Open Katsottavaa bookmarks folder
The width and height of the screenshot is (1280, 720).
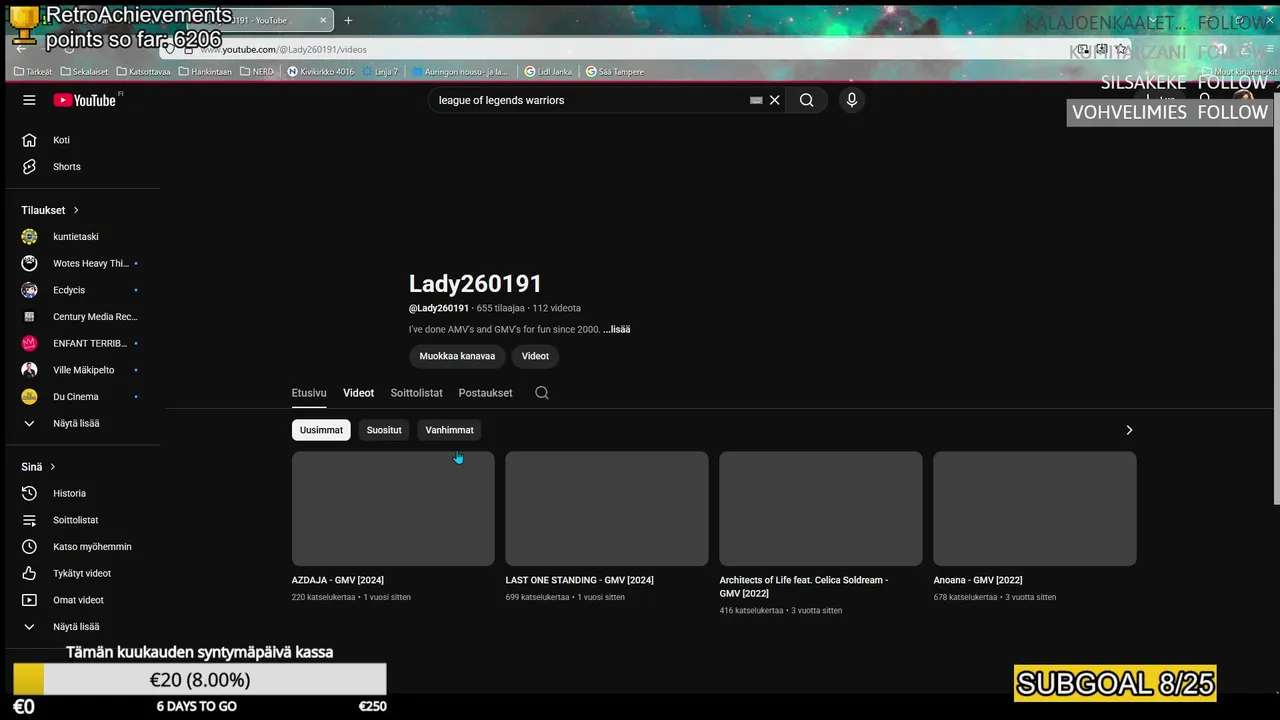pyautogui.click(x=143, y=72)
